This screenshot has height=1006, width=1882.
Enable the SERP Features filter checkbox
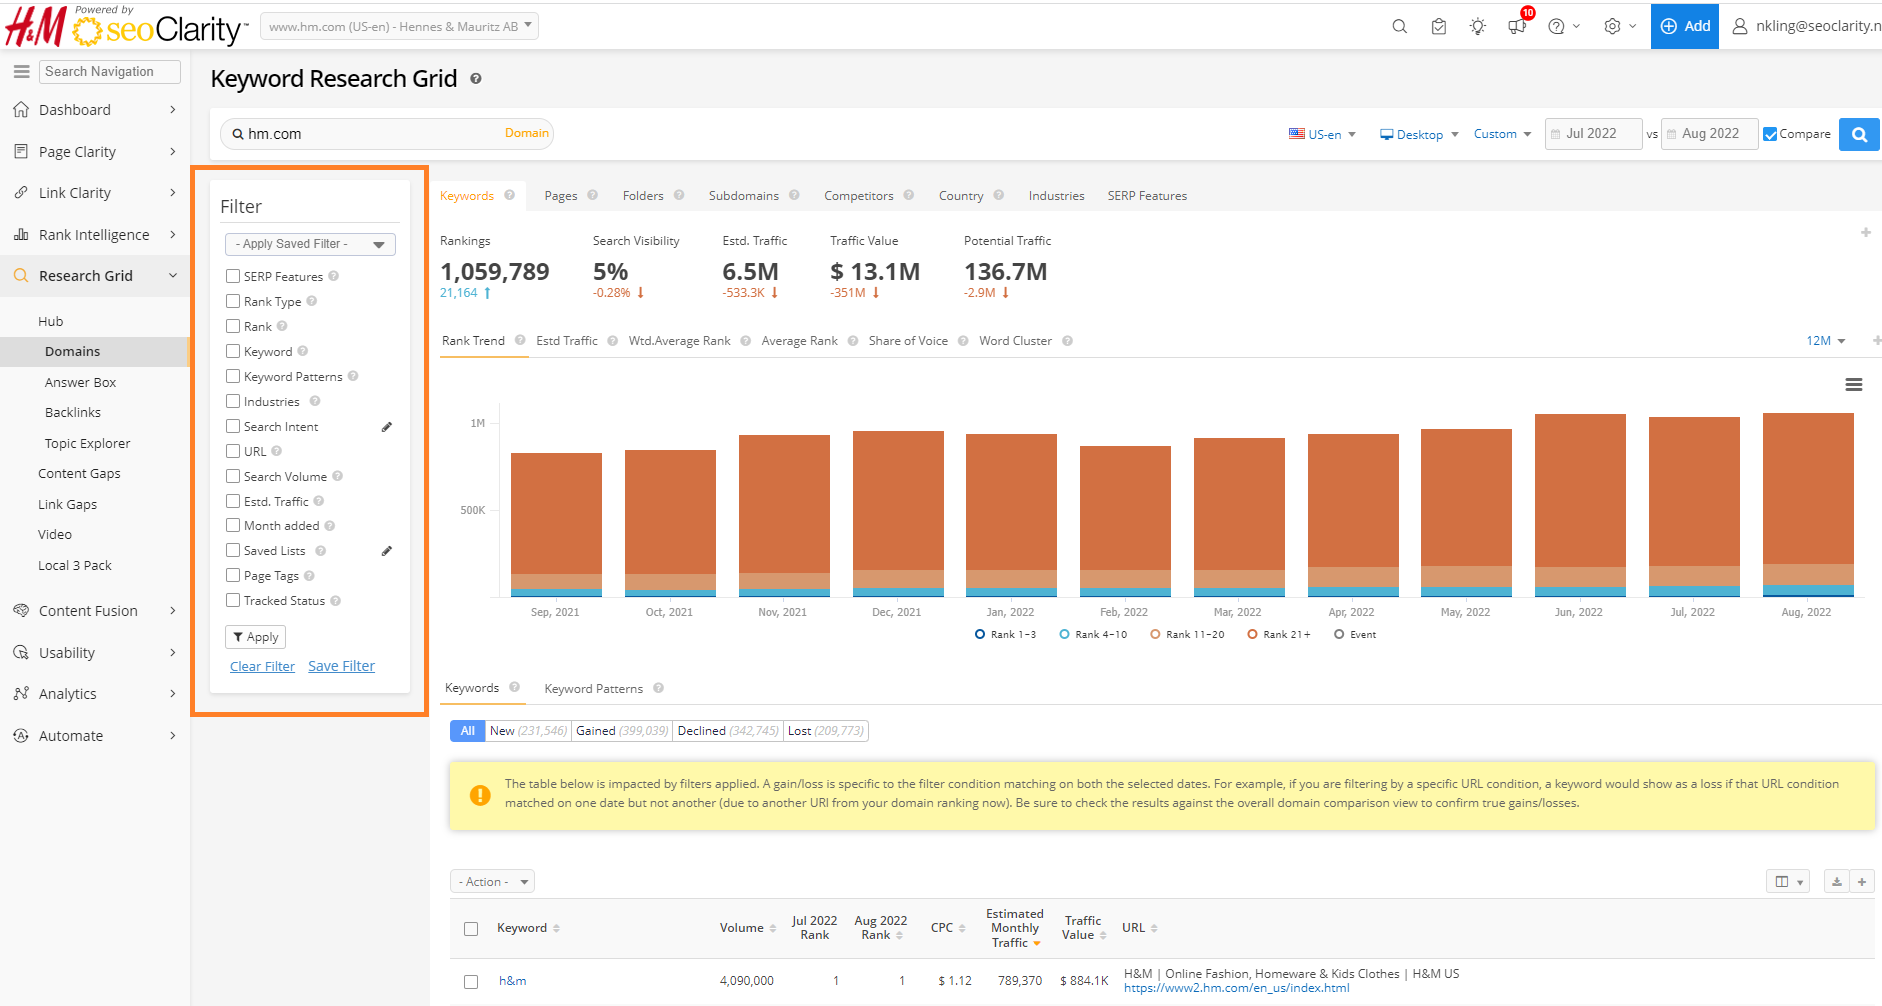point(233,277)
